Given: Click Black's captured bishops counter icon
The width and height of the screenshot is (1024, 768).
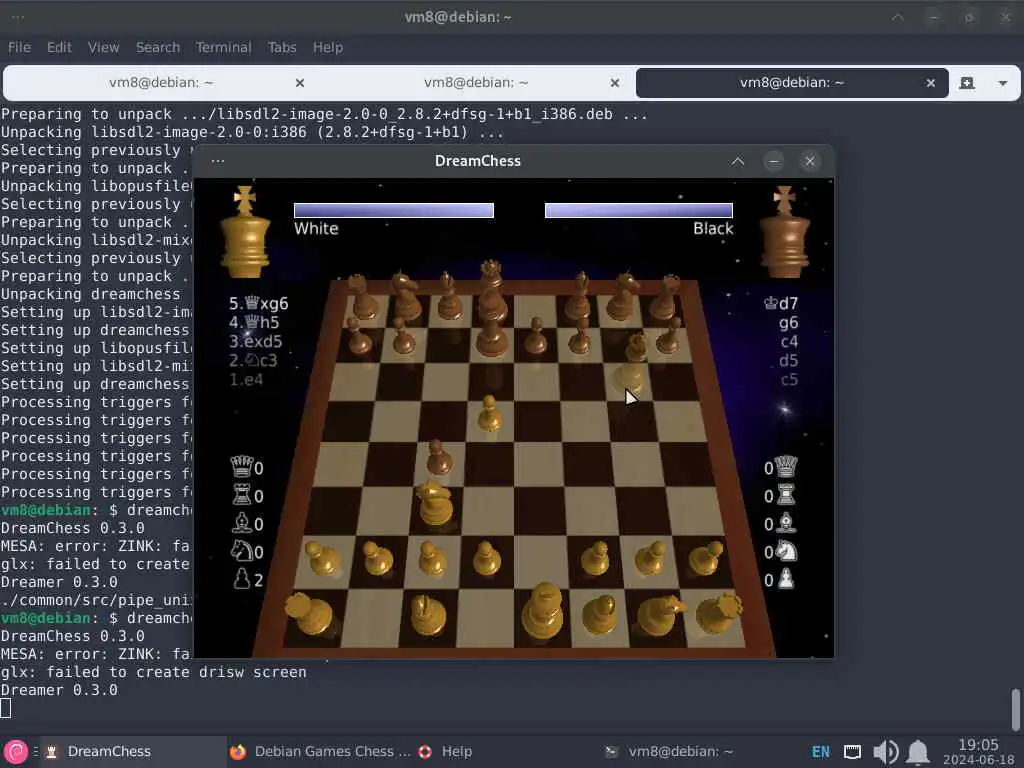Looking at the screenshot, I should point(786,523).
